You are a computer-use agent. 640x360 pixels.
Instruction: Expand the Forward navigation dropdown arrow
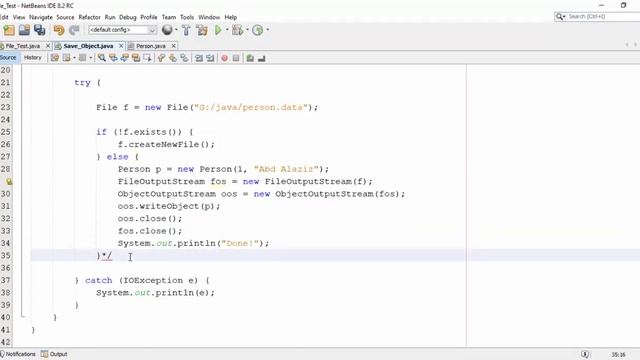pos(91,58)
